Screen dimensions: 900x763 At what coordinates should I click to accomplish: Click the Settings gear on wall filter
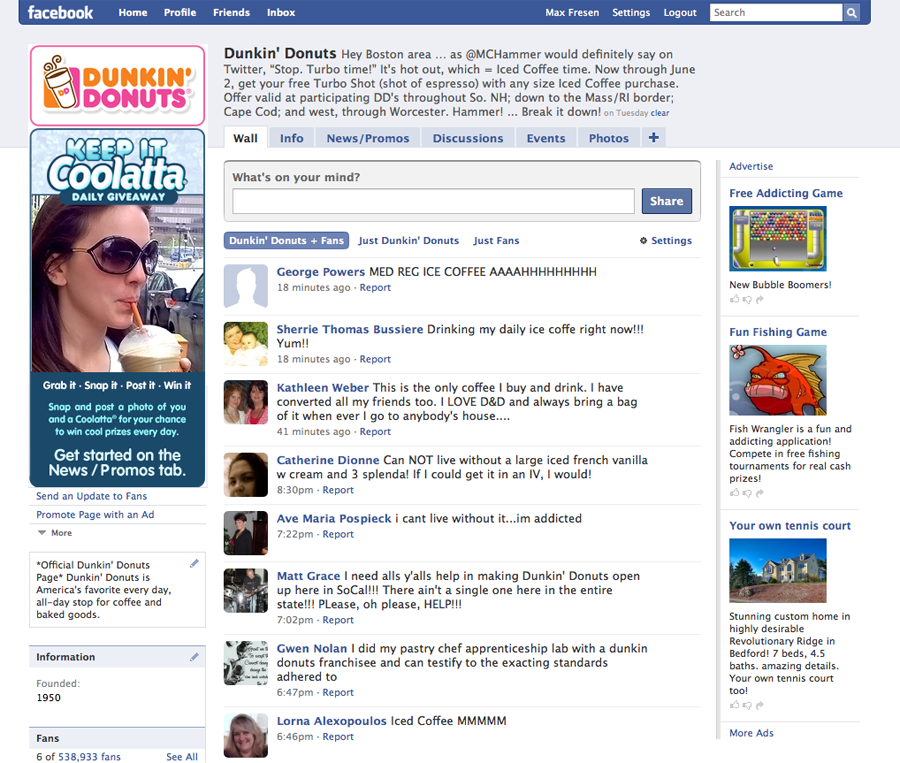643,241
